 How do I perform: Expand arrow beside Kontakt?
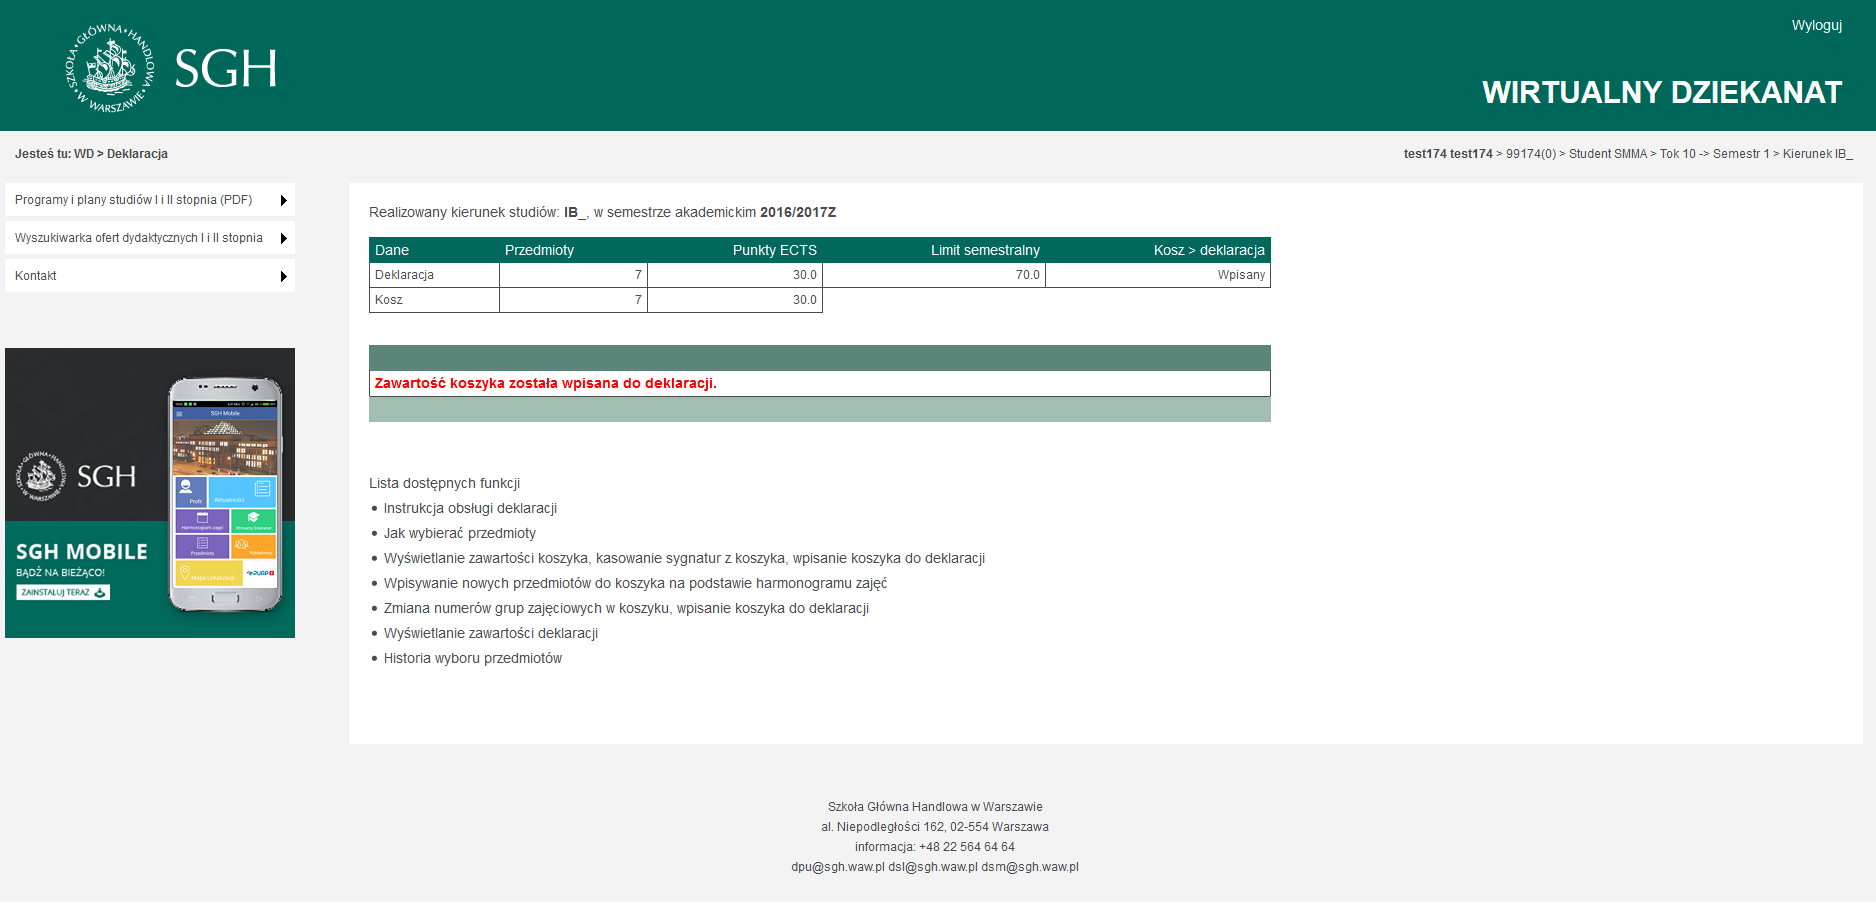pyautogui.click(x=284, y=276)
